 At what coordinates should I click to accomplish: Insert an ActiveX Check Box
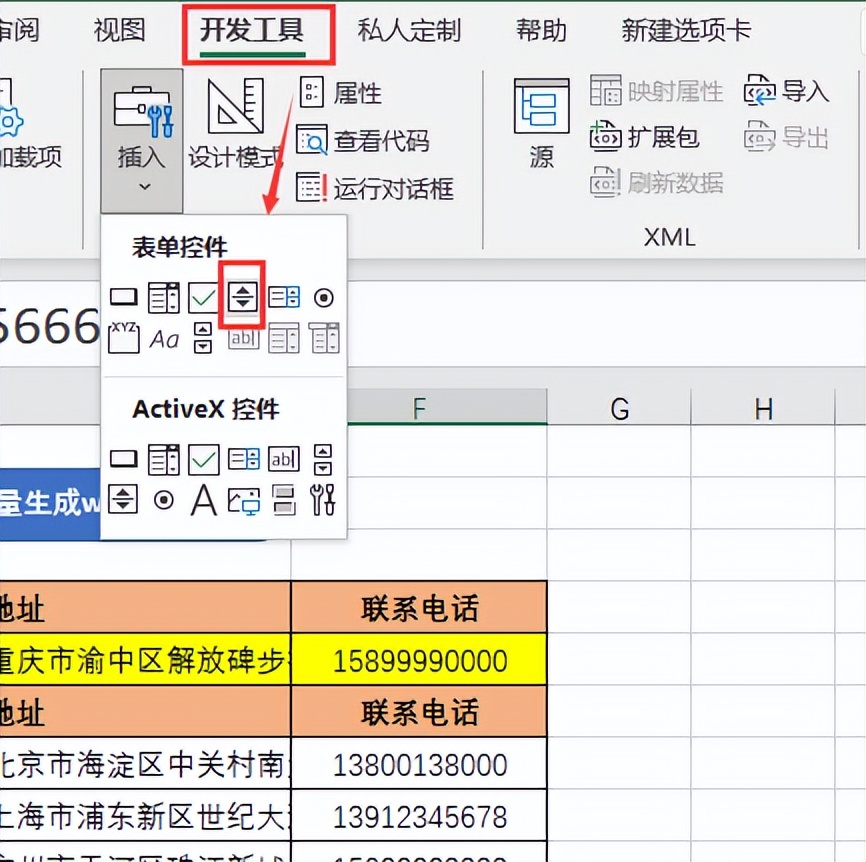[x=204, y=459]
